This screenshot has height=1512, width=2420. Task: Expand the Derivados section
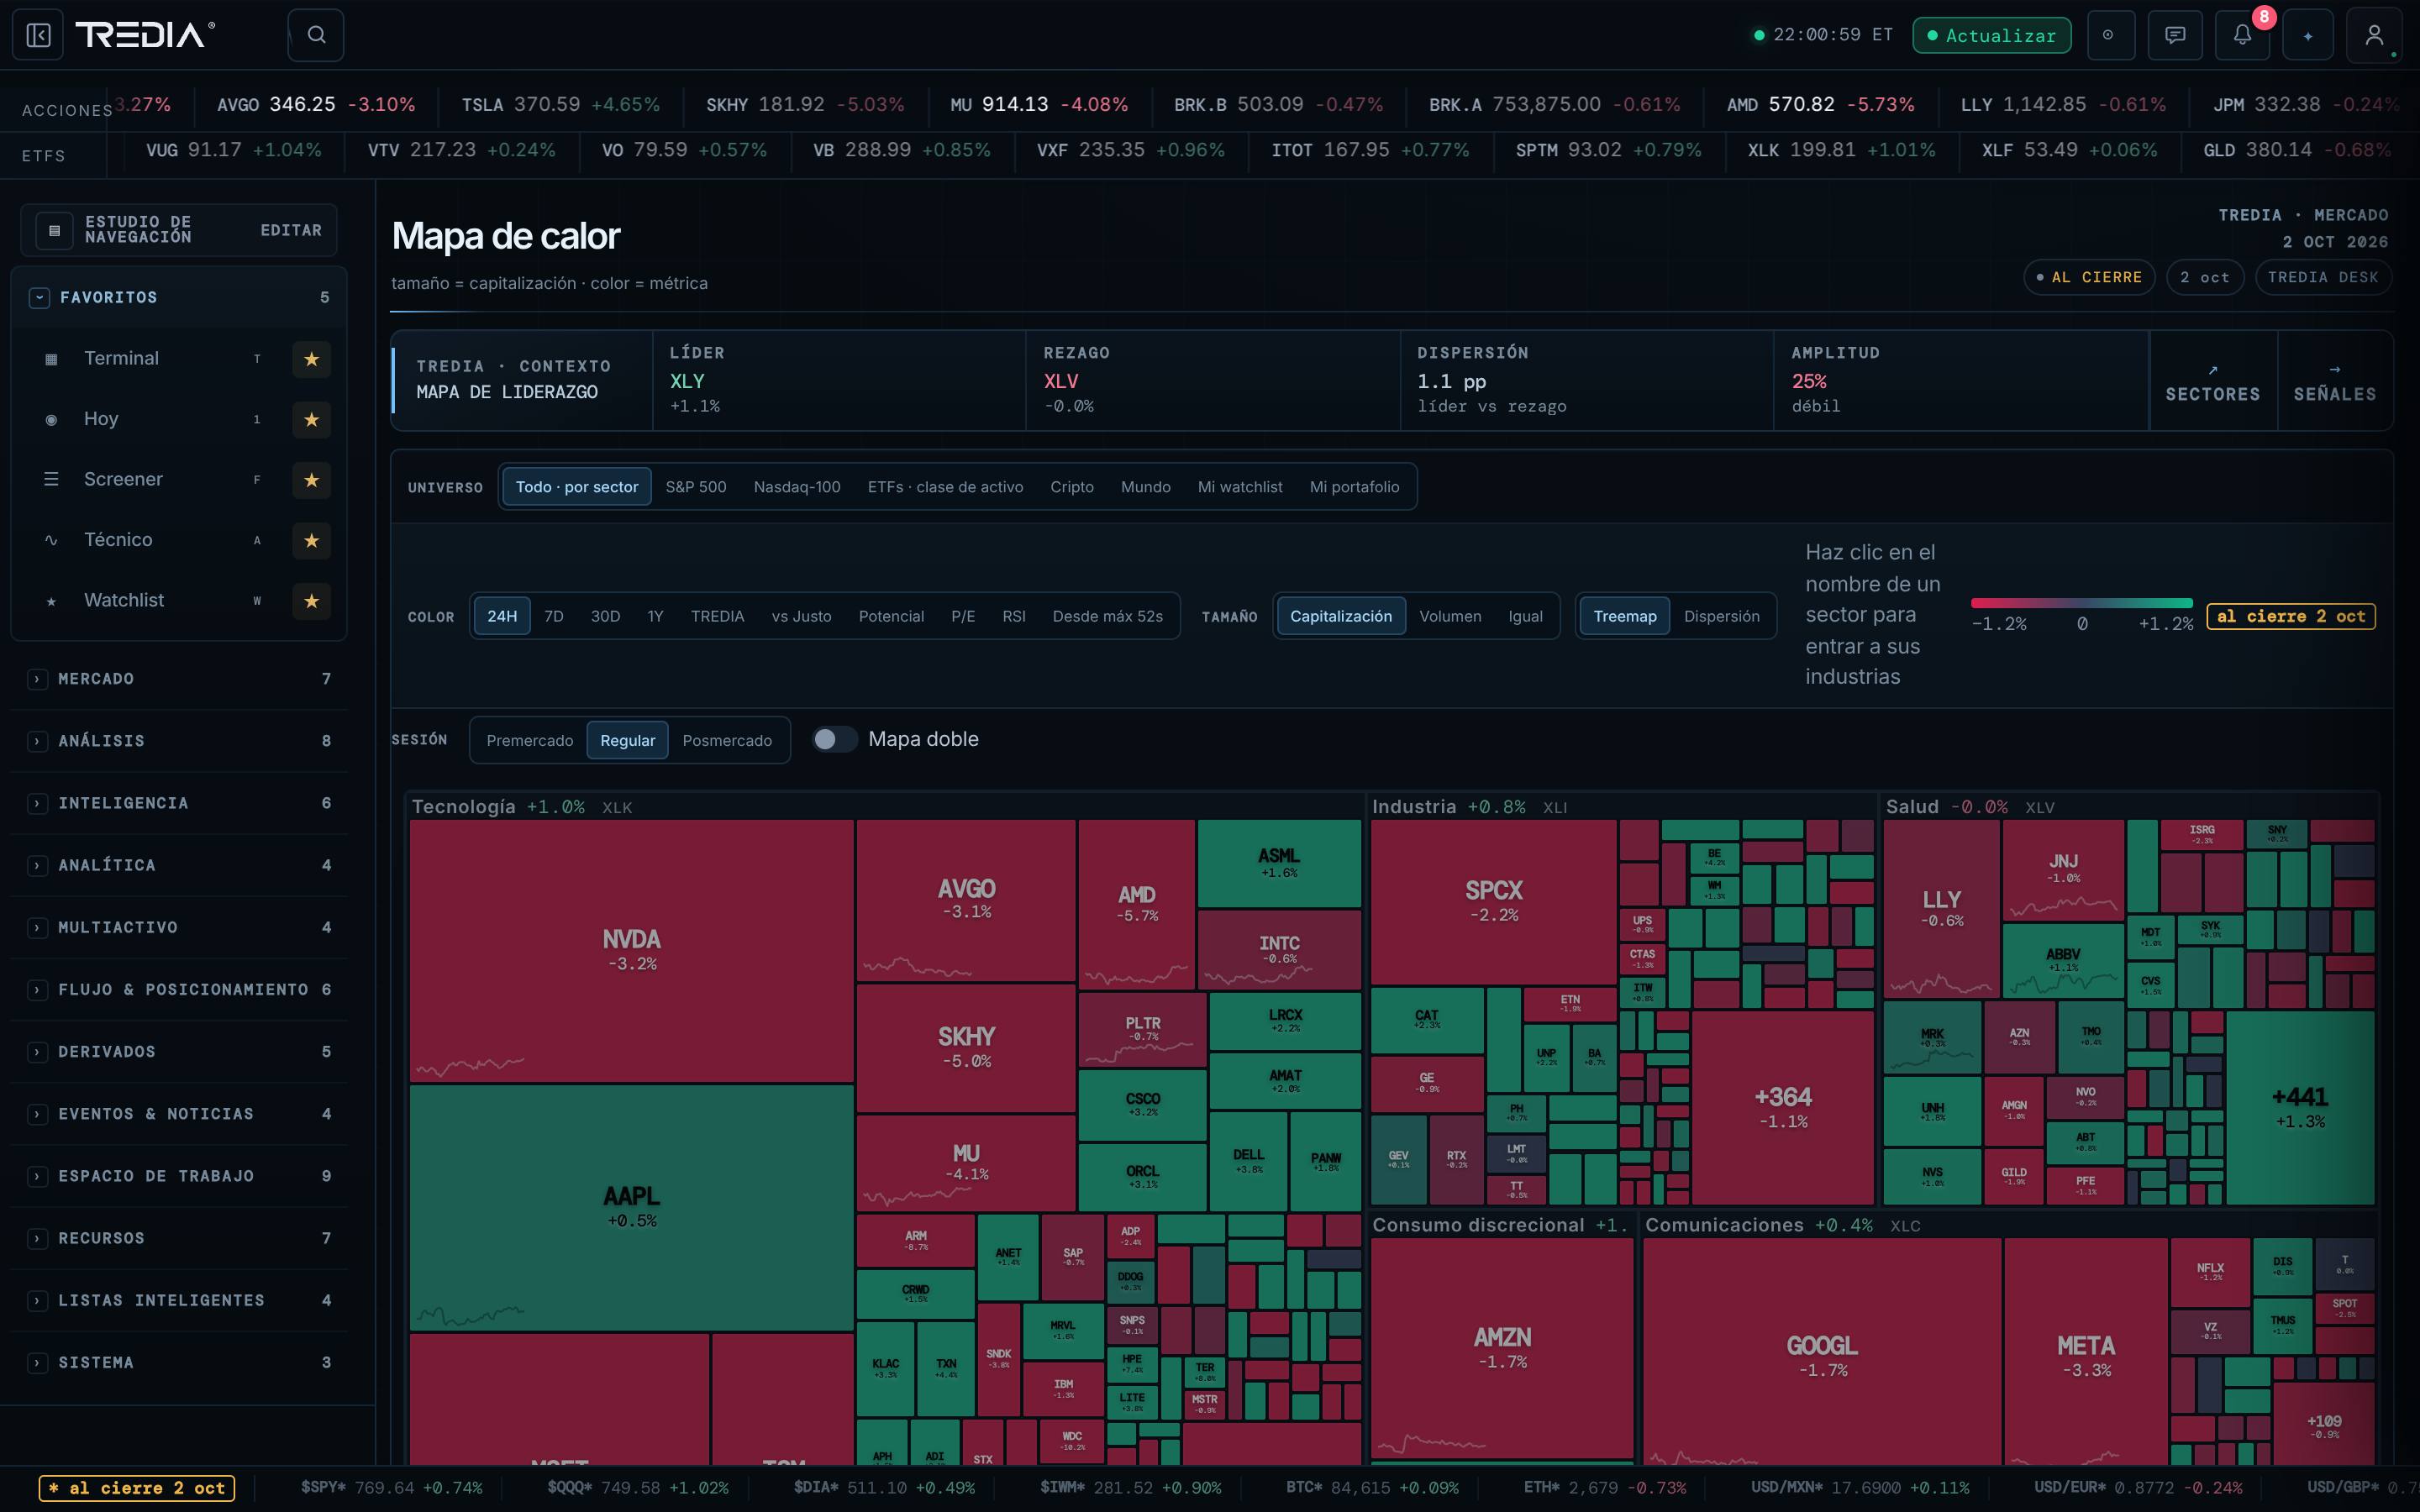(x=179, y=1052)
